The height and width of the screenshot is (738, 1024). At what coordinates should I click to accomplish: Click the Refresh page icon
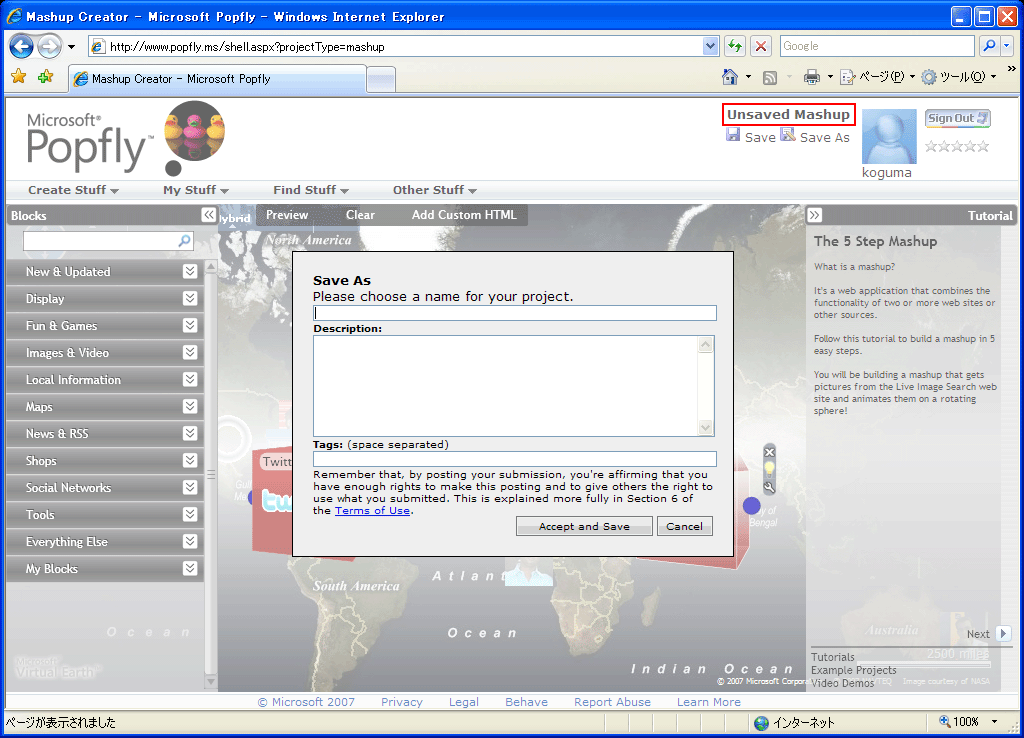coord(735,46)
